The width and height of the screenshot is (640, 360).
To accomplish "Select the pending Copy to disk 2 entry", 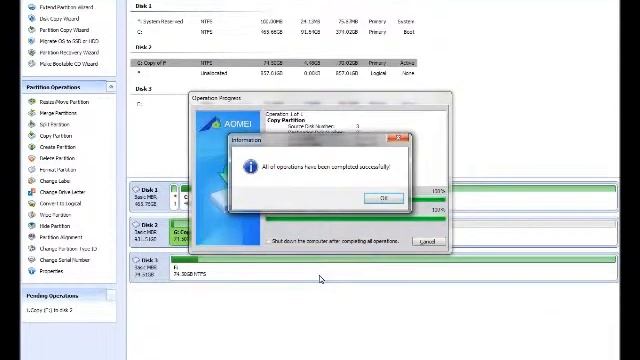I will point(49,310).
